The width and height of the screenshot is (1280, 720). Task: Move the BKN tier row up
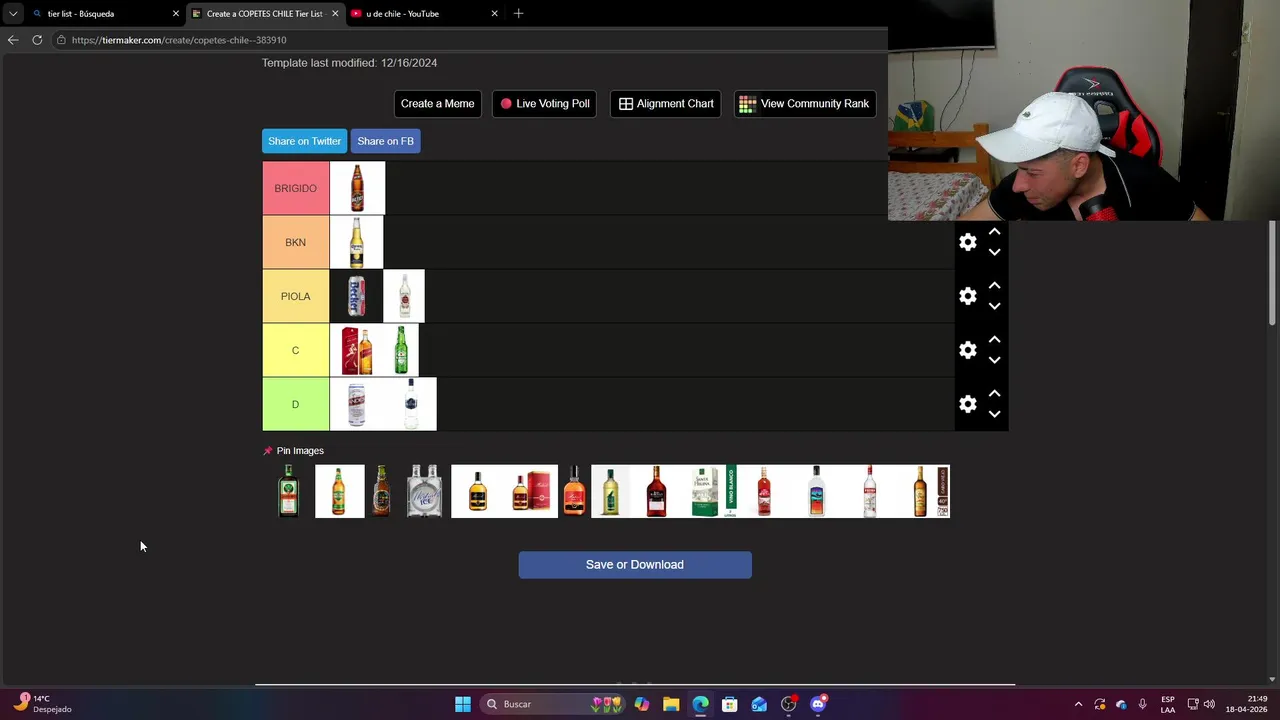[x=994, y=231]
